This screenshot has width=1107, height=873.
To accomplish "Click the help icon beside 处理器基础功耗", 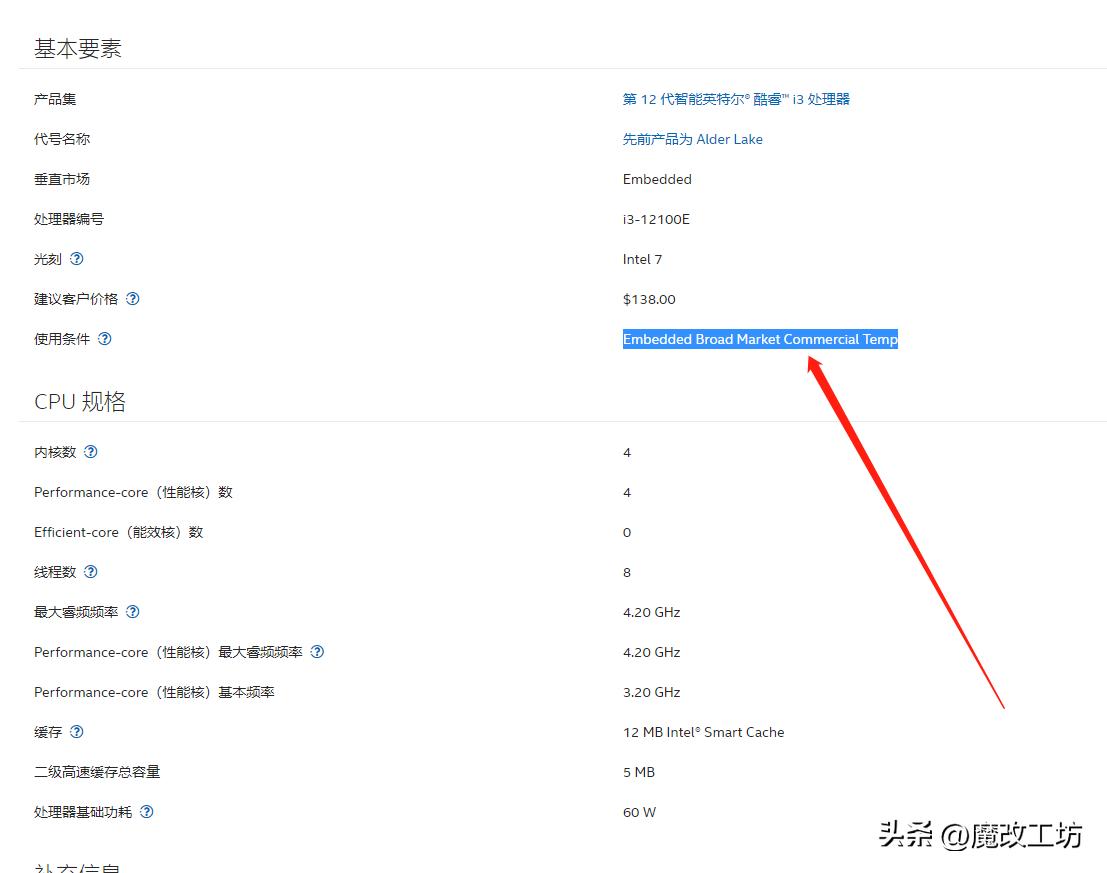I will (x=147, y=812).
